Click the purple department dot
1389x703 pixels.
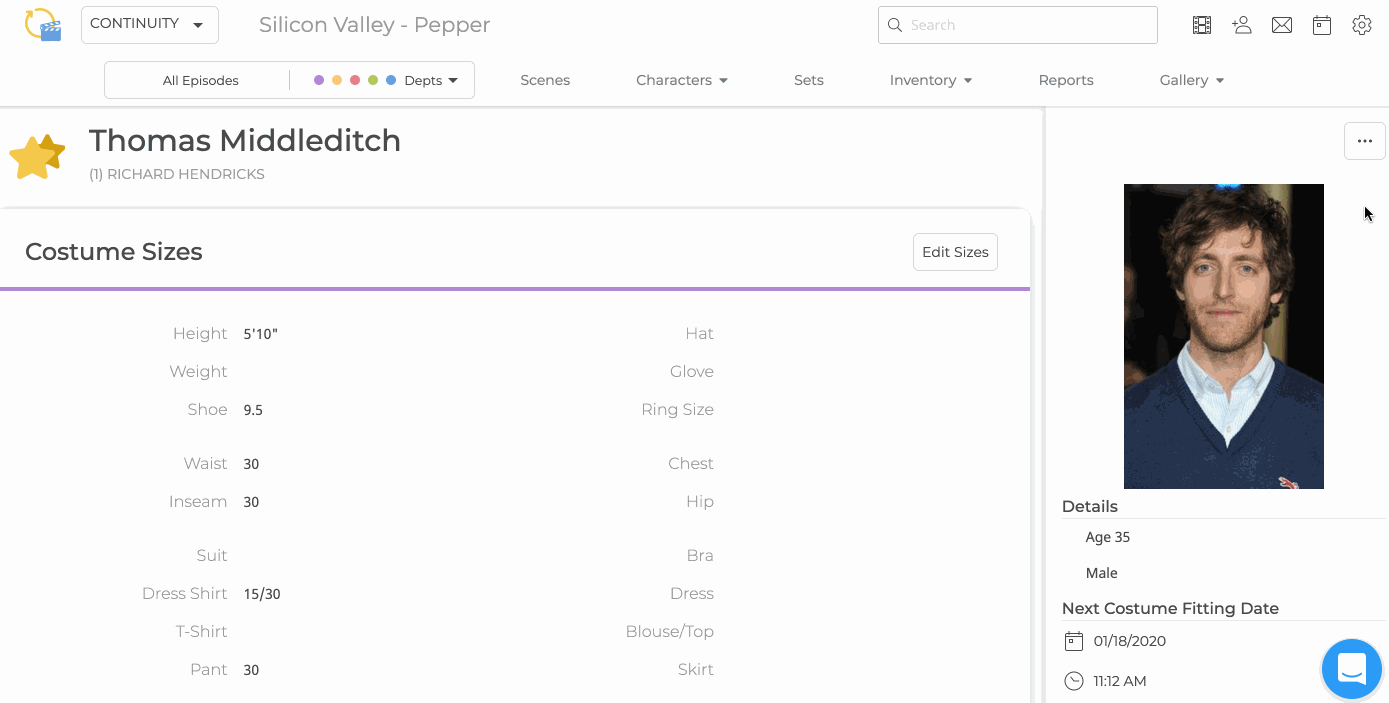(319, 80)
